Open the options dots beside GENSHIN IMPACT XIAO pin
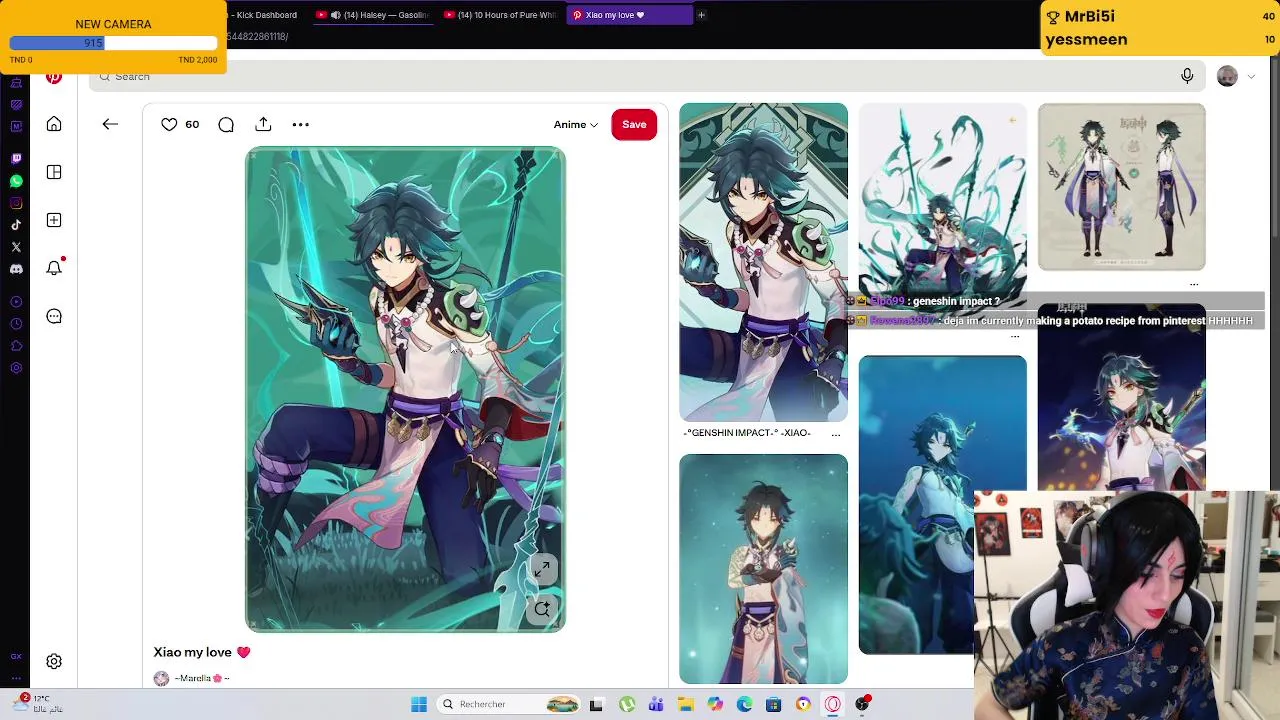 (836, 434)
